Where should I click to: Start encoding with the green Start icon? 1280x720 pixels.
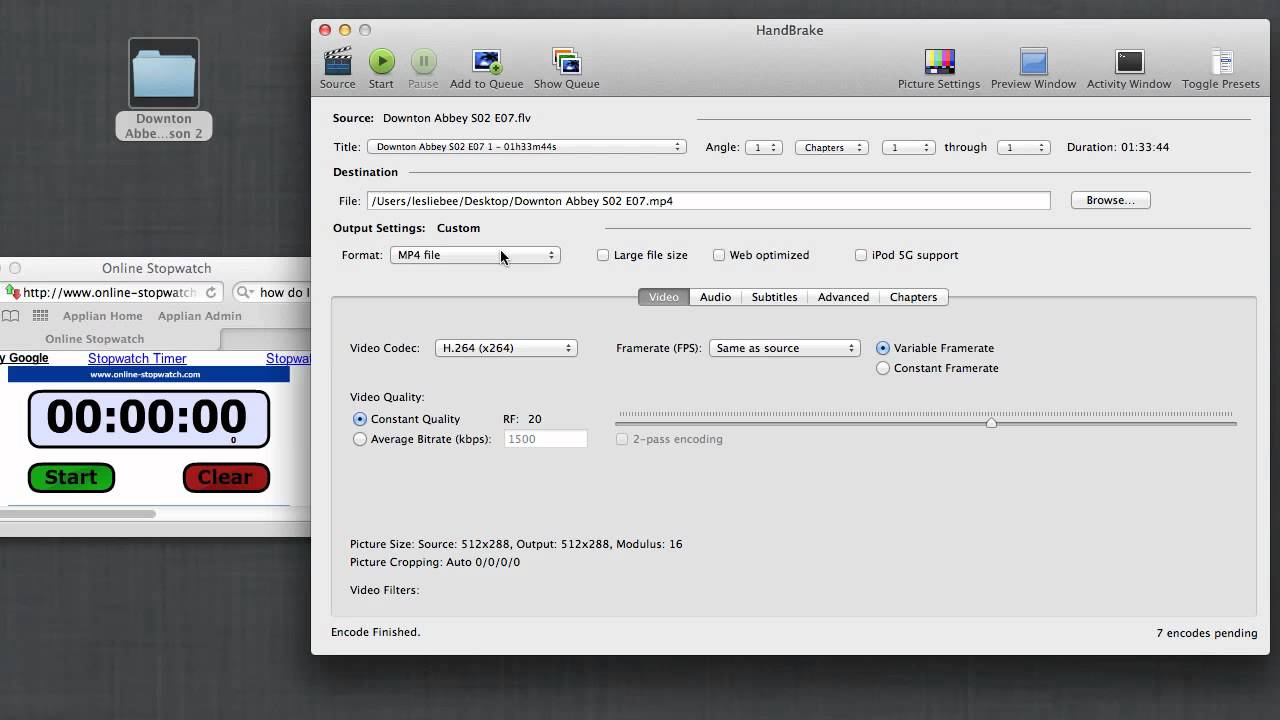coord(381,61)
